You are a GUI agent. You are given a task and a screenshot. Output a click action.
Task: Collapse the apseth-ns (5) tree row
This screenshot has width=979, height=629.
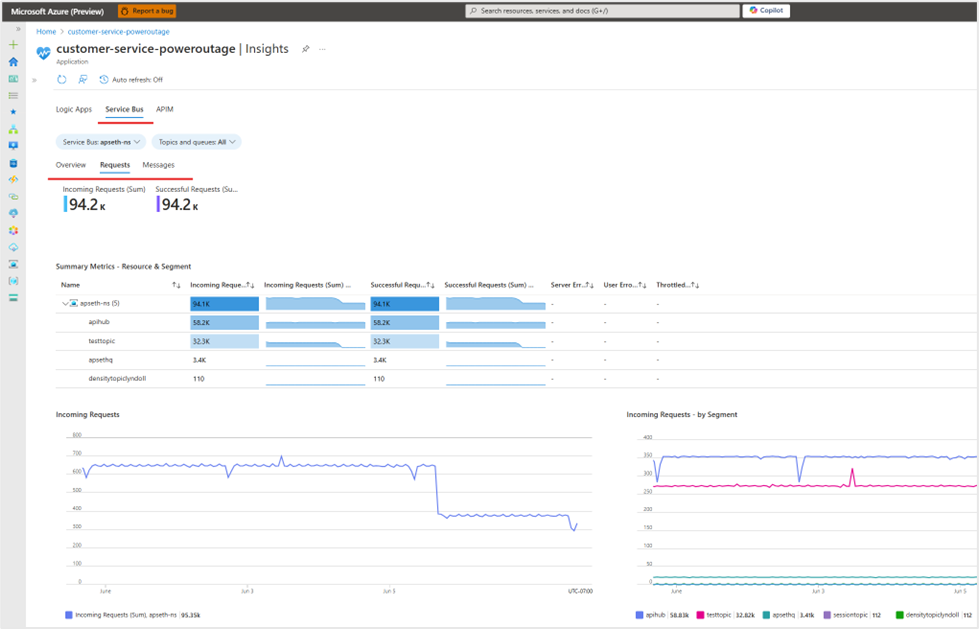(x=65, y=304)
